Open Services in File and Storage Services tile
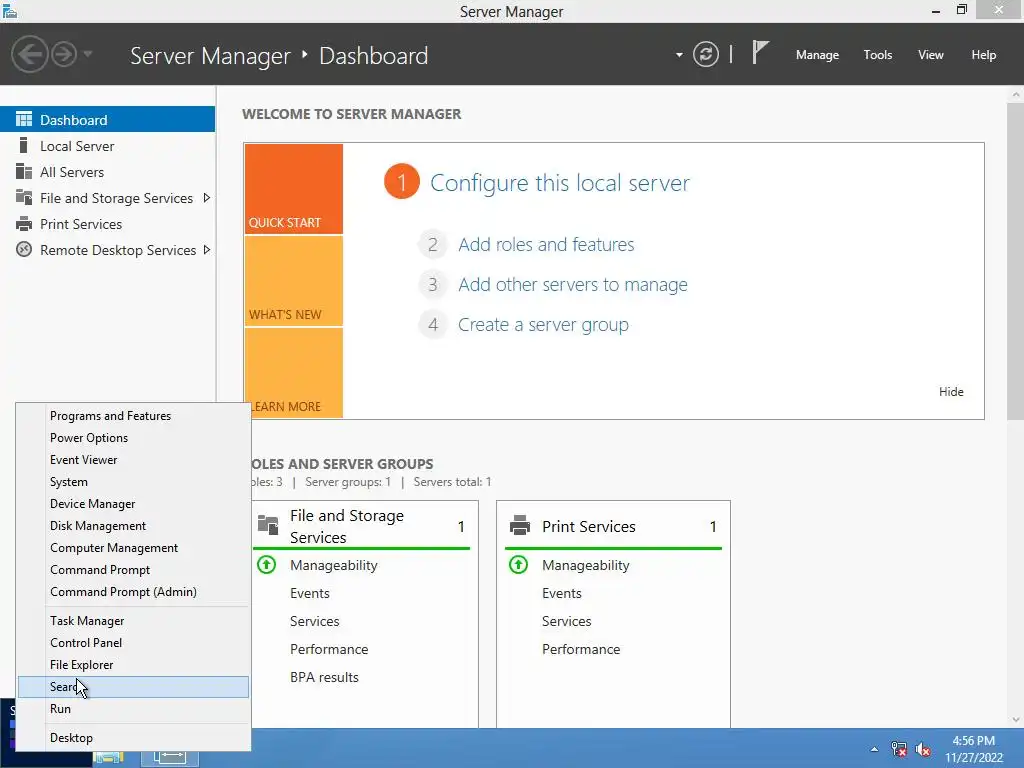The height and width of the screenshot is (768, 1024). pyautogui.click(x=314, y=621)
